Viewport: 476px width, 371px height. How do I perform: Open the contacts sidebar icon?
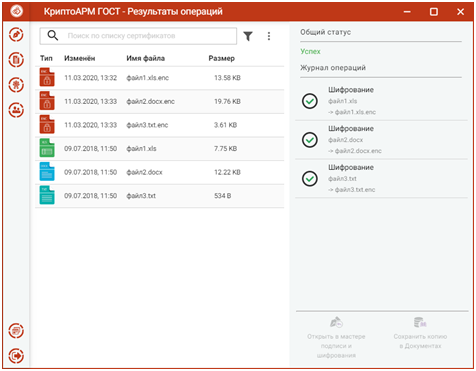pyautogui.click(x=16, y=110)
